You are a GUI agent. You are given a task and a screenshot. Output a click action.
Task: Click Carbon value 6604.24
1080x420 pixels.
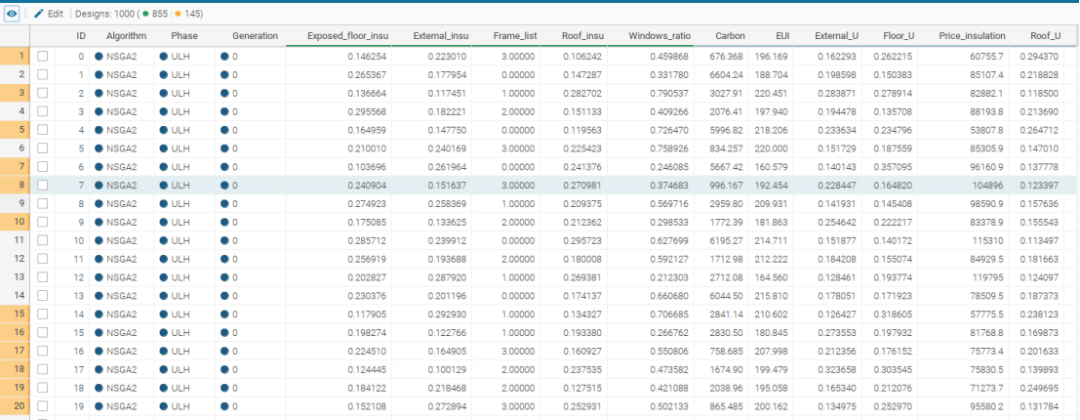[726, 74]
